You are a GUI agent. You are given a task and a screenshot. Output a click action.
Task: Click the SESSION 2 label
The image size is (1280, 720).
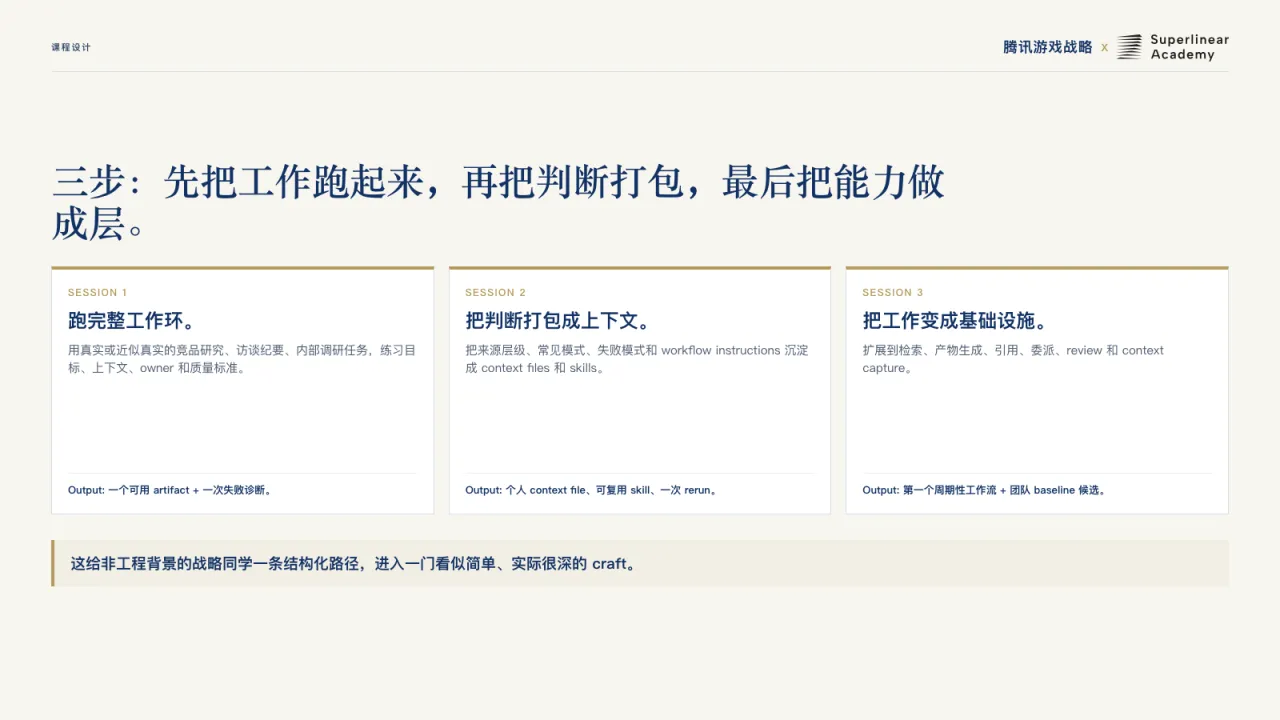tap(495, 293)
